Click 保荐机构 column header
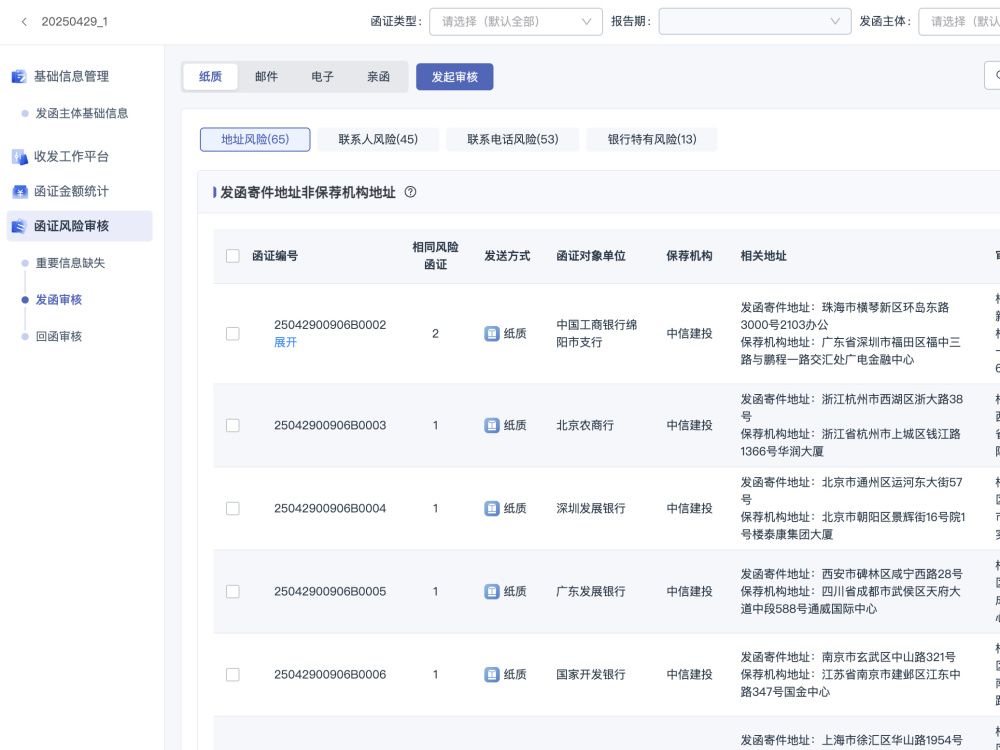 (x=689, y=256)
